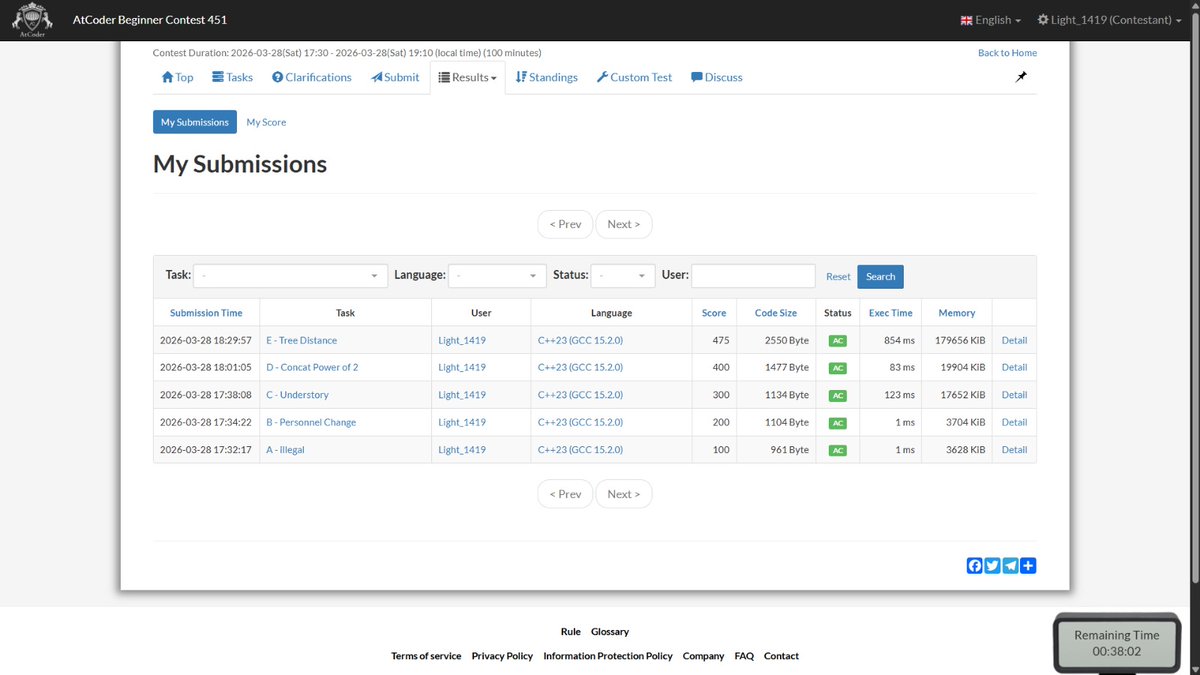This screenshot has height=675, width=1200.
Task: Click the C++23 language link in Understory row
Action: (580, 395)
